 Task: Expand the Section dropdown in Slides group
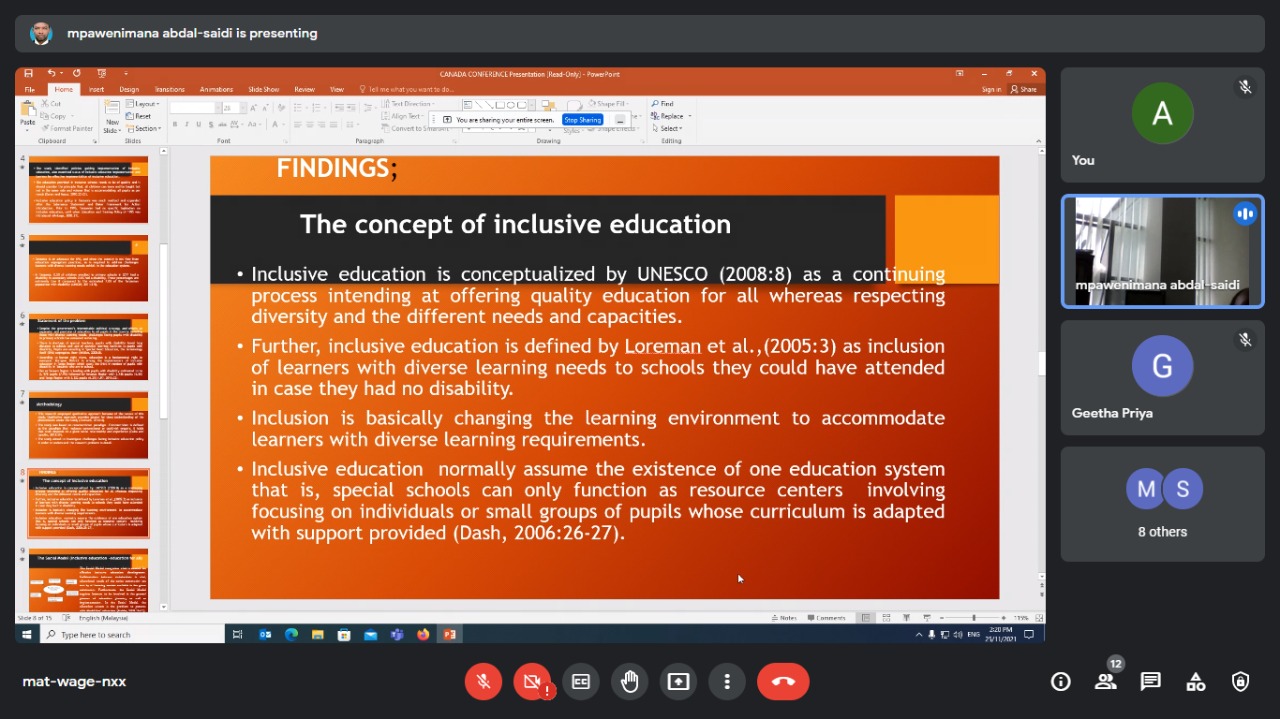point(144,129)
